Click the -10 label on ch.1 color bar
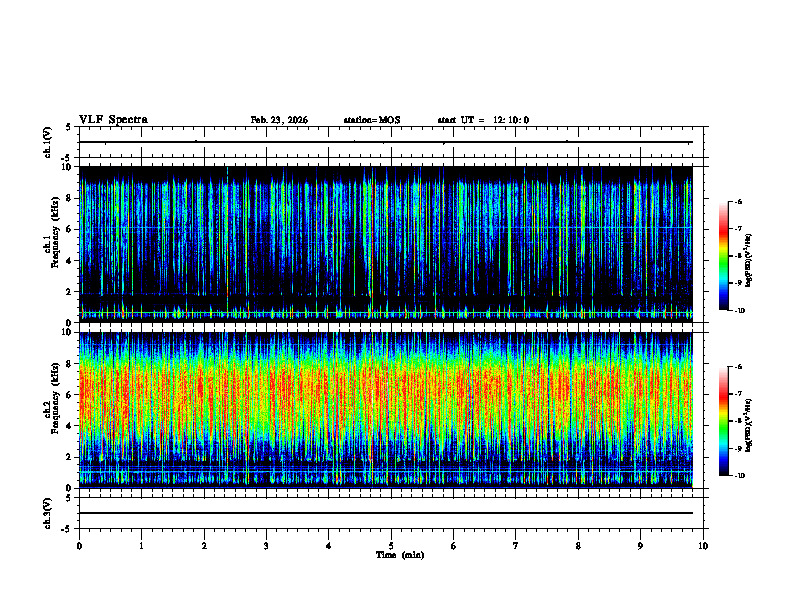The image size is (792, 612). coord(739,311)
